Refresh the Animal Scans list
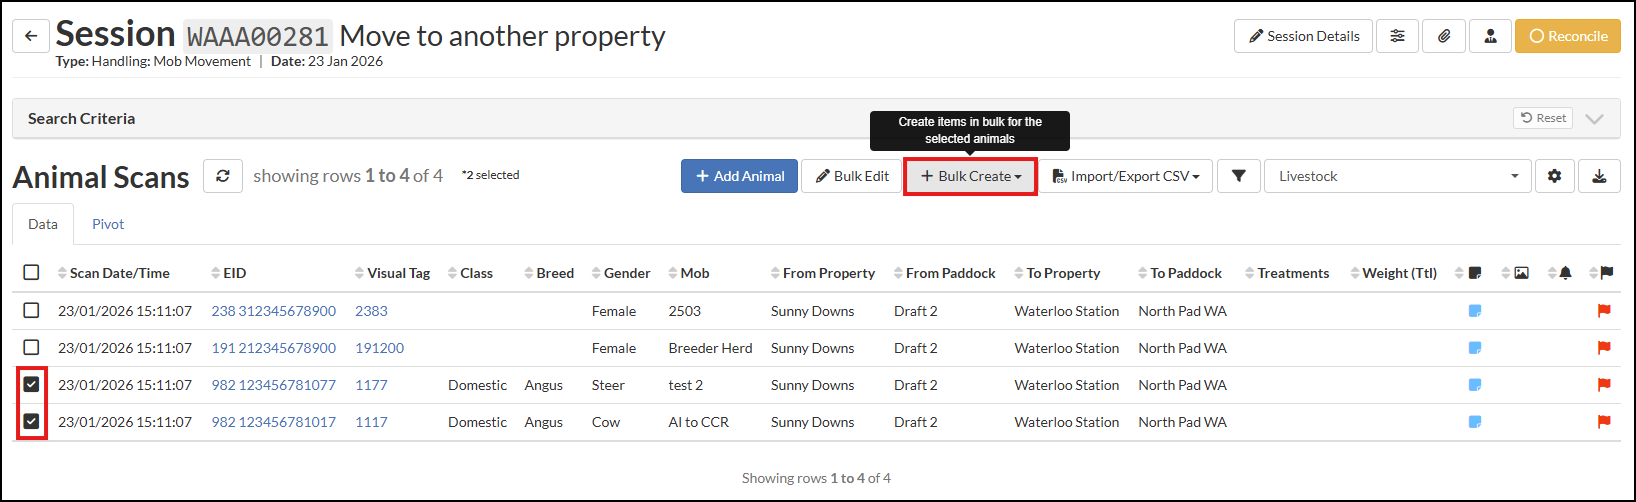The image size is (1636, 502). coord(223,176)
